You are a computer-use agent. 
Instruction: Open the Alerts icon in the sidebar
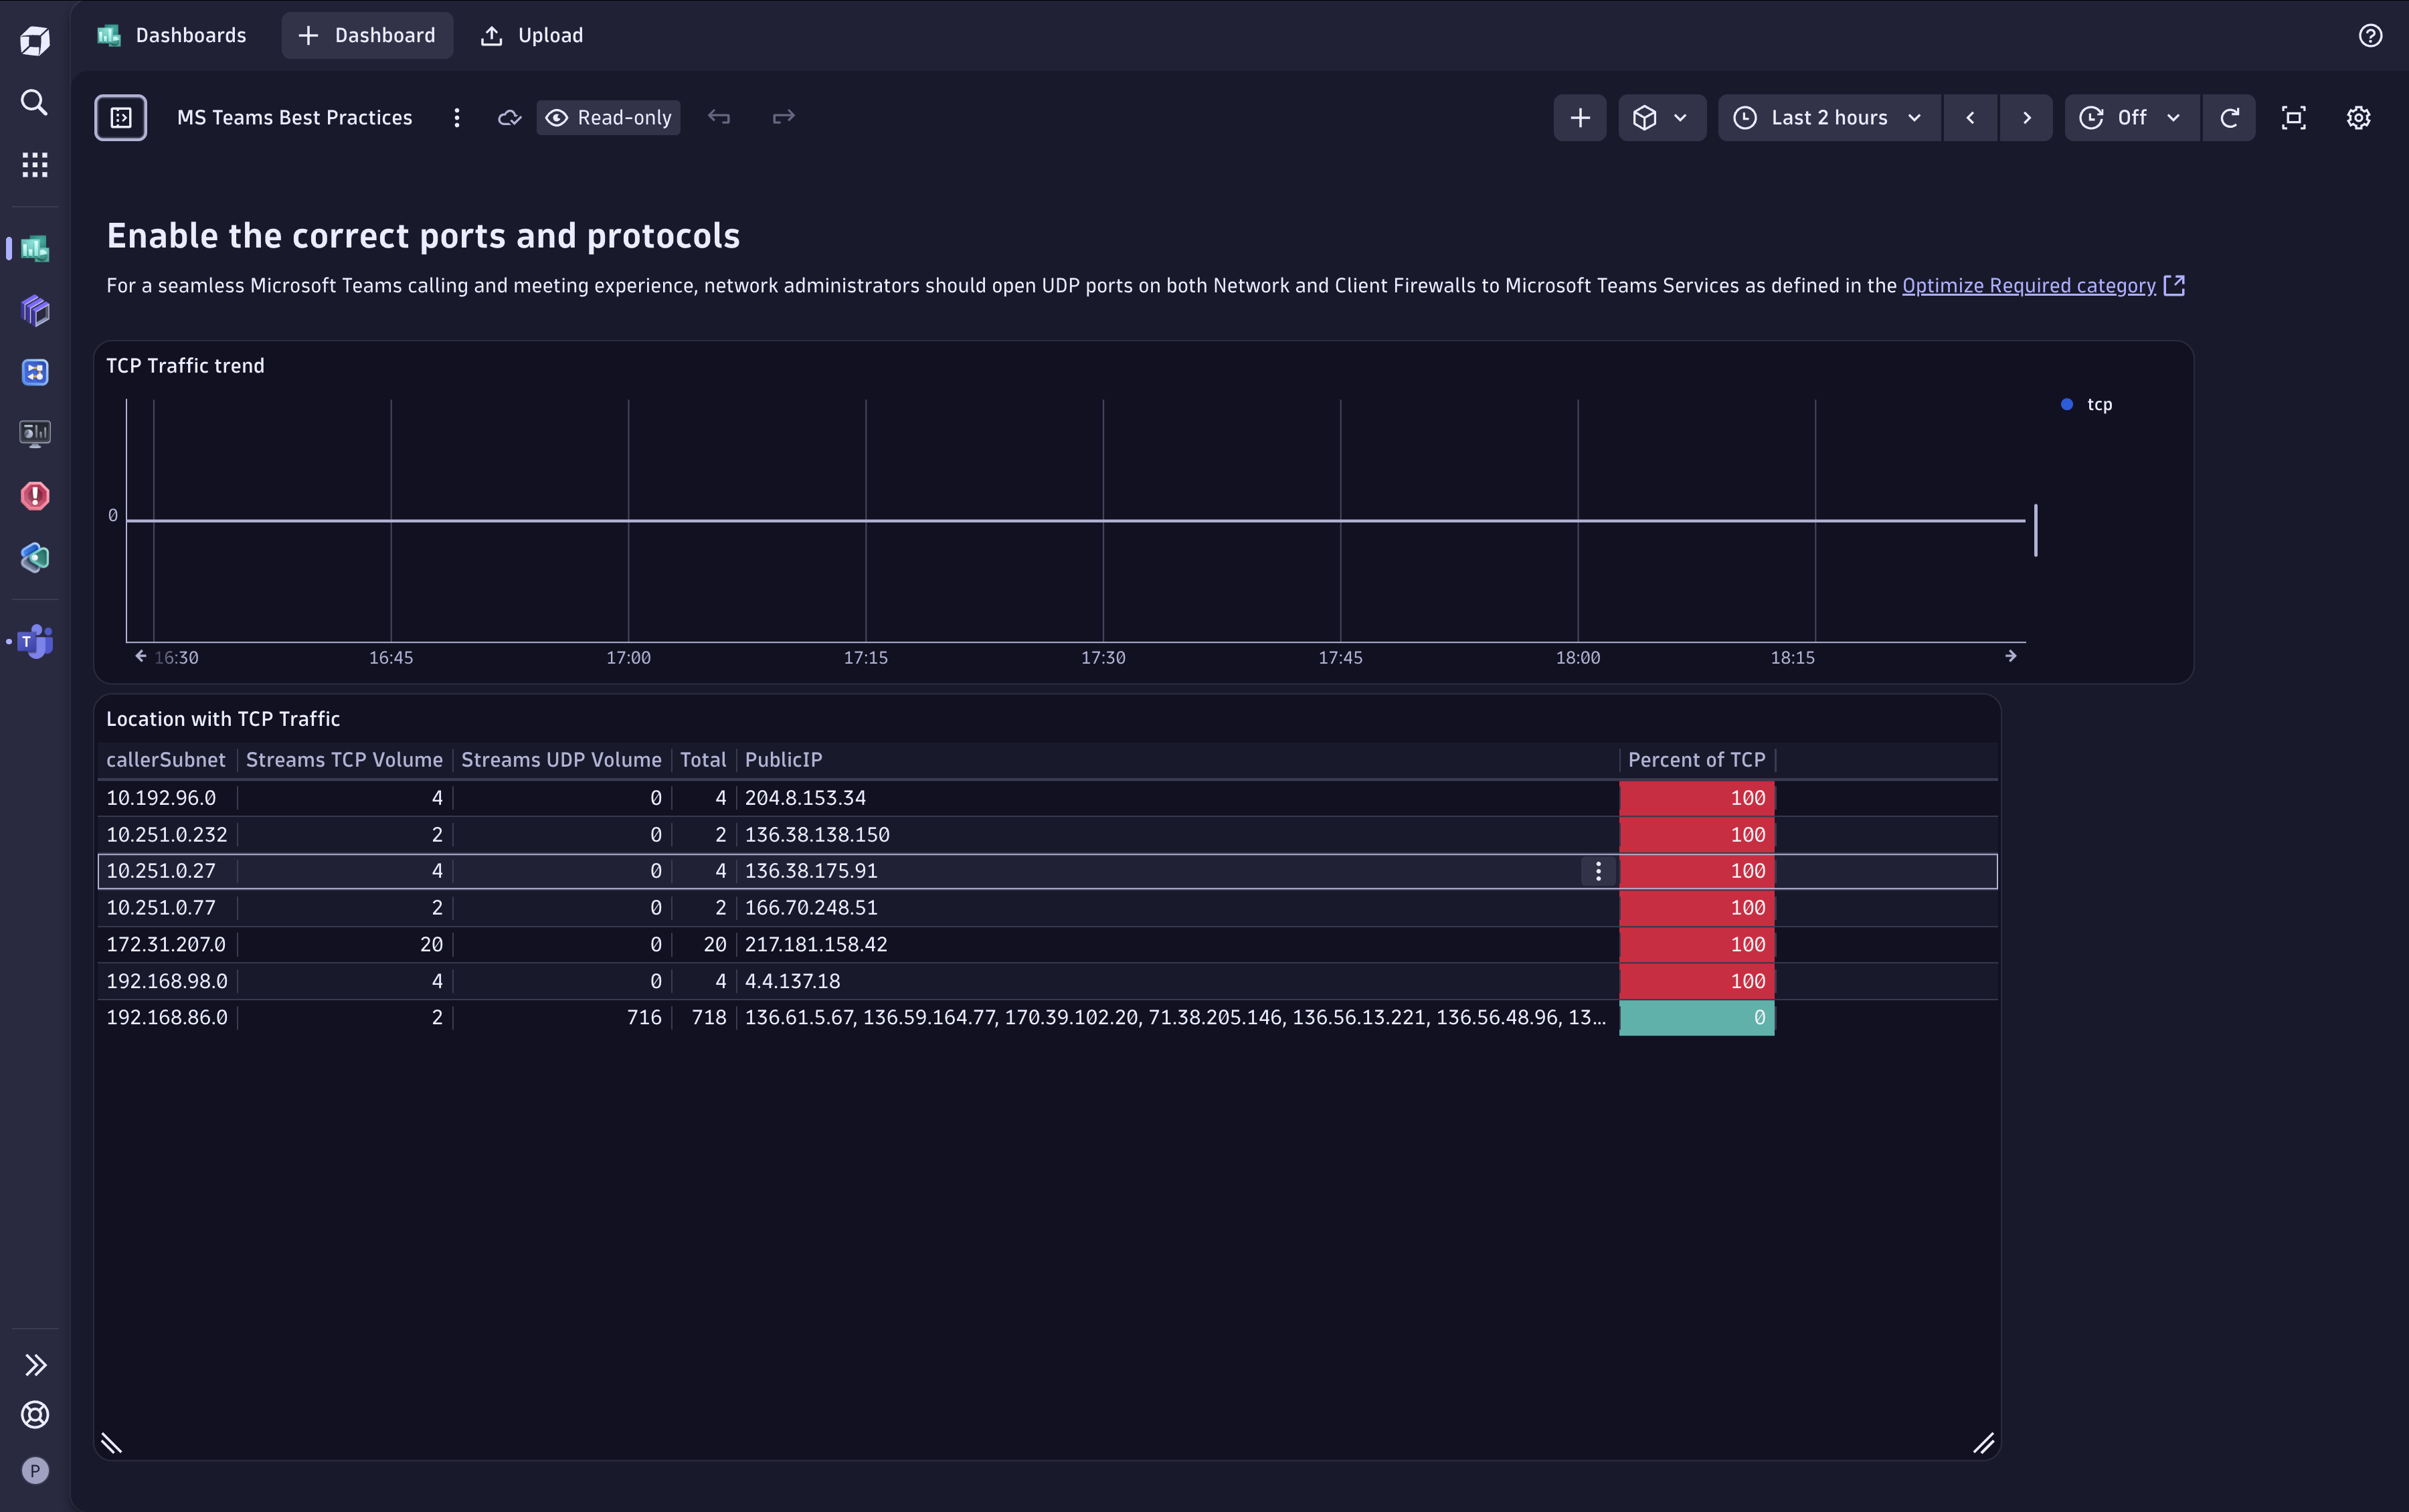tap(35, 495)
